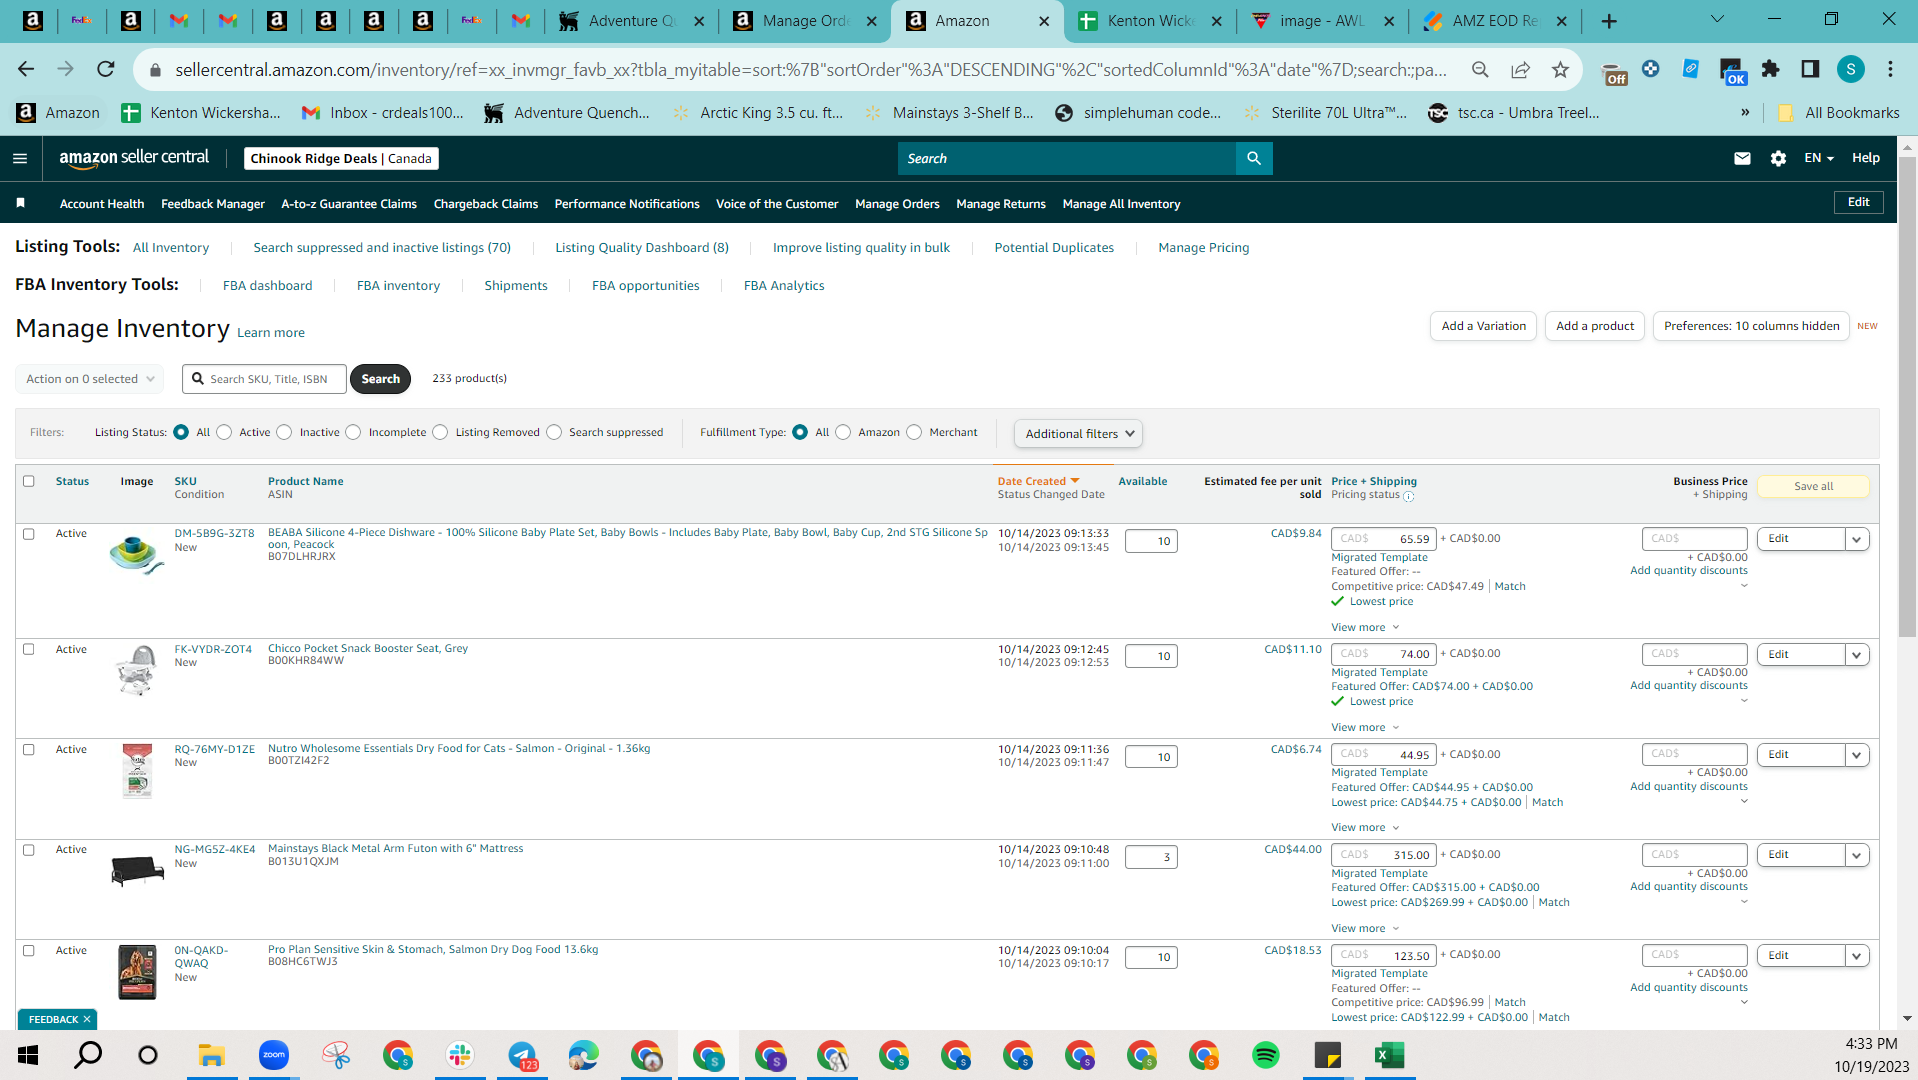Close the FEEDBACK tab with X

coord(87,1019)
